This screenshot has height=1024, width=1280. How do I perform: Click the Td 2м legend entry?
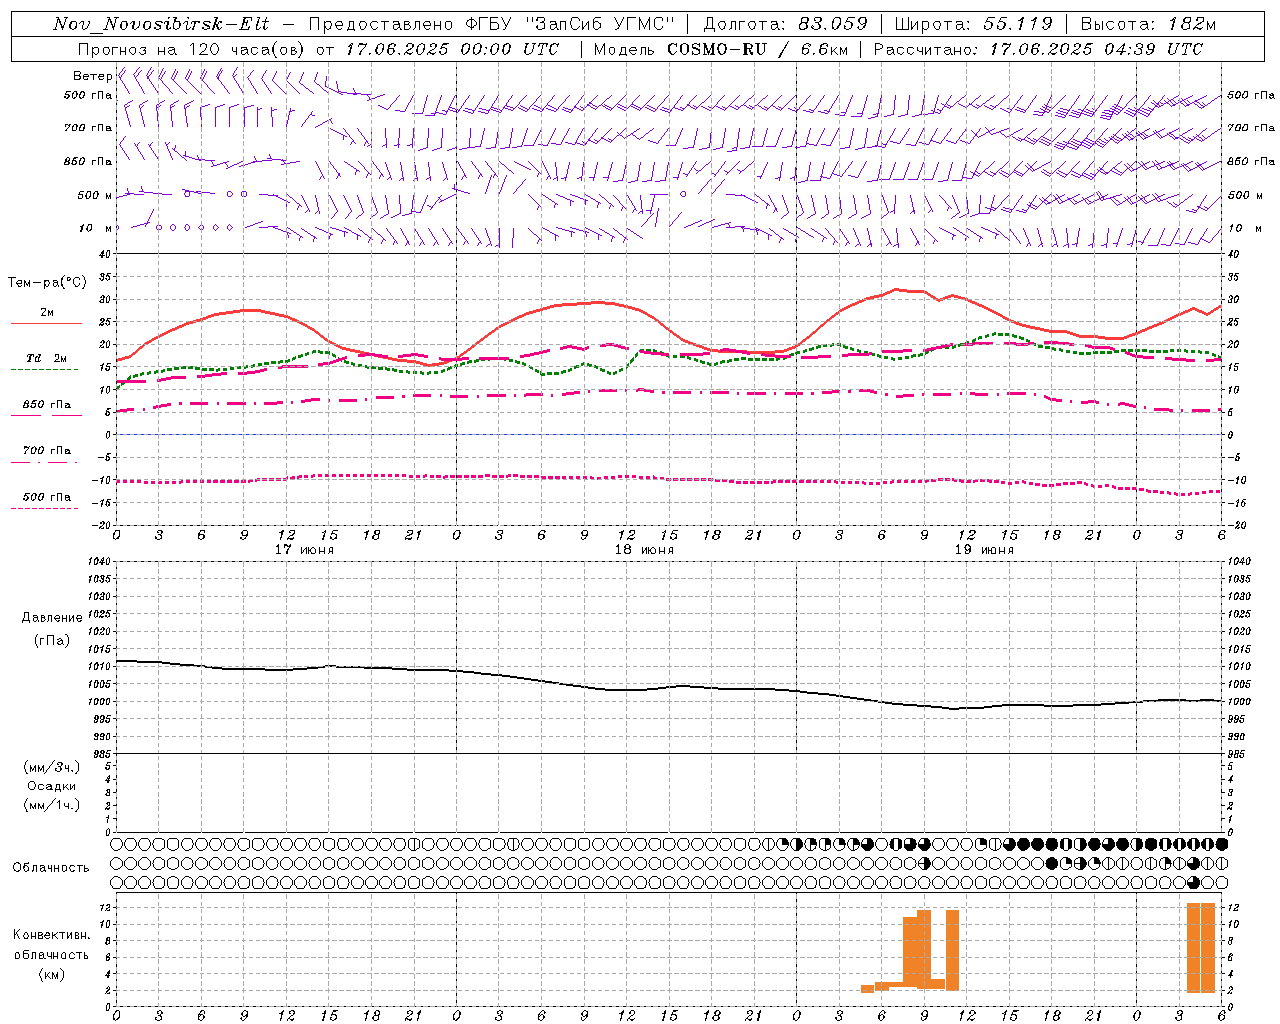tap(46, 358)
